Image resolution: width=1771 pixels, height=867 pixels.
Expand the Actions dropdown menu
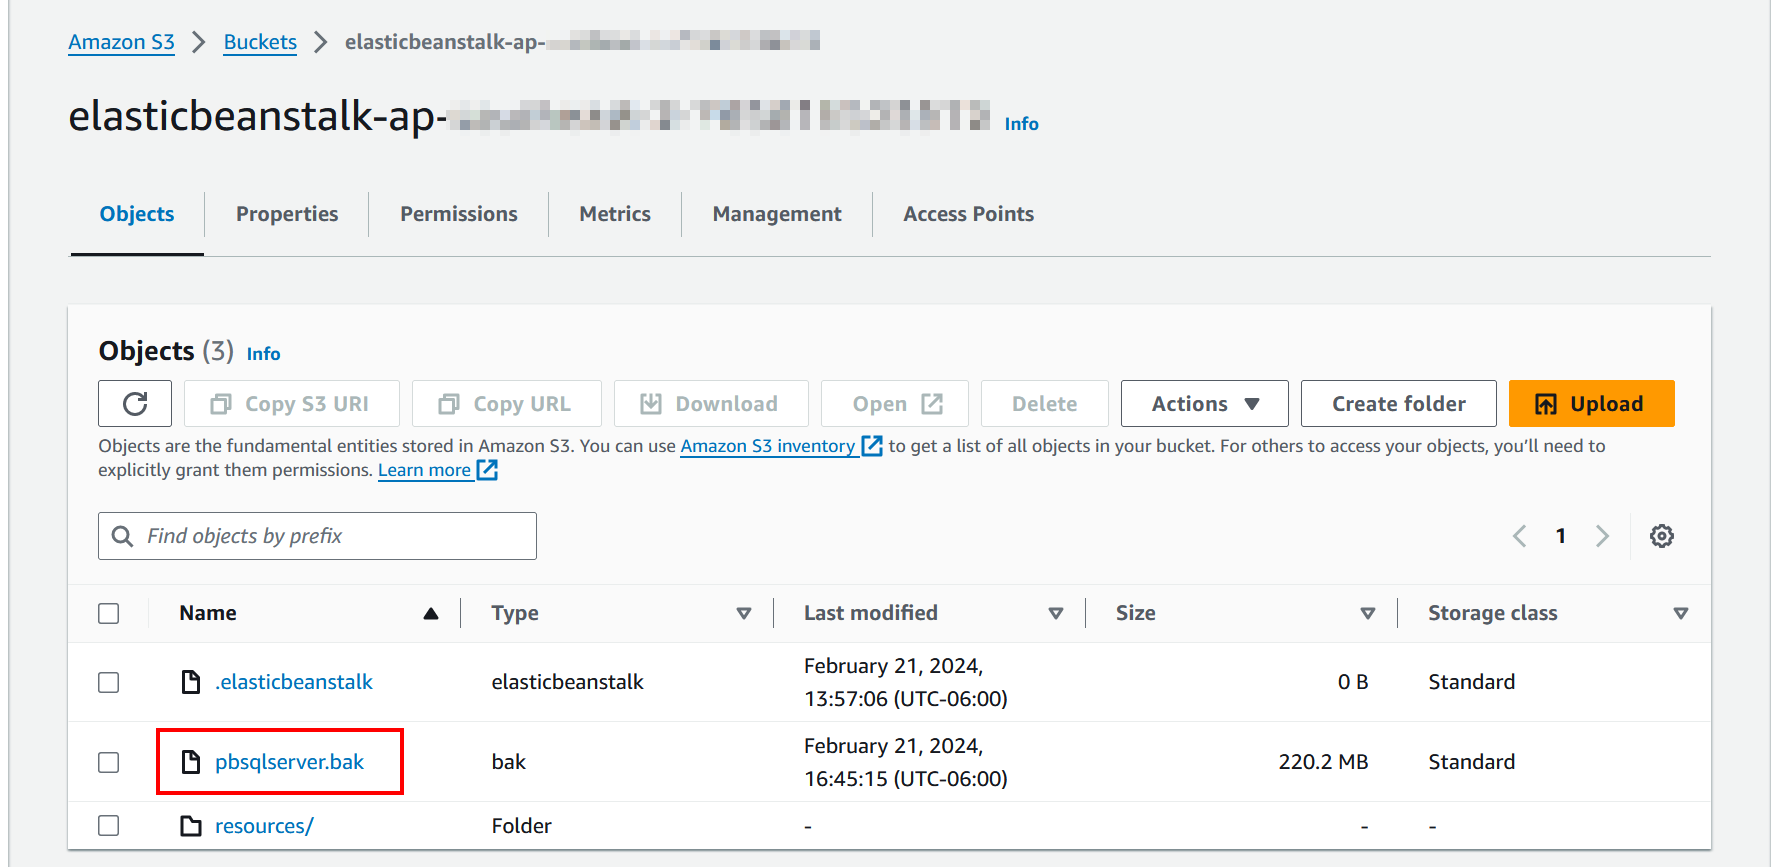(x=1204, y=404)
